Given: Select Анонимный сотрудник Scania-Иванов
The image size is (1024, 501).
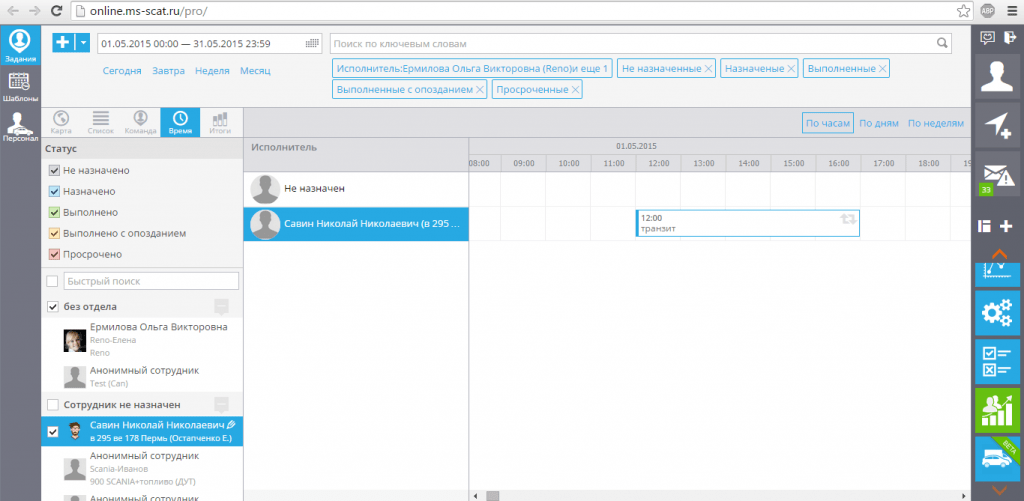Looking at the screenshot, I should pos(142,468).
